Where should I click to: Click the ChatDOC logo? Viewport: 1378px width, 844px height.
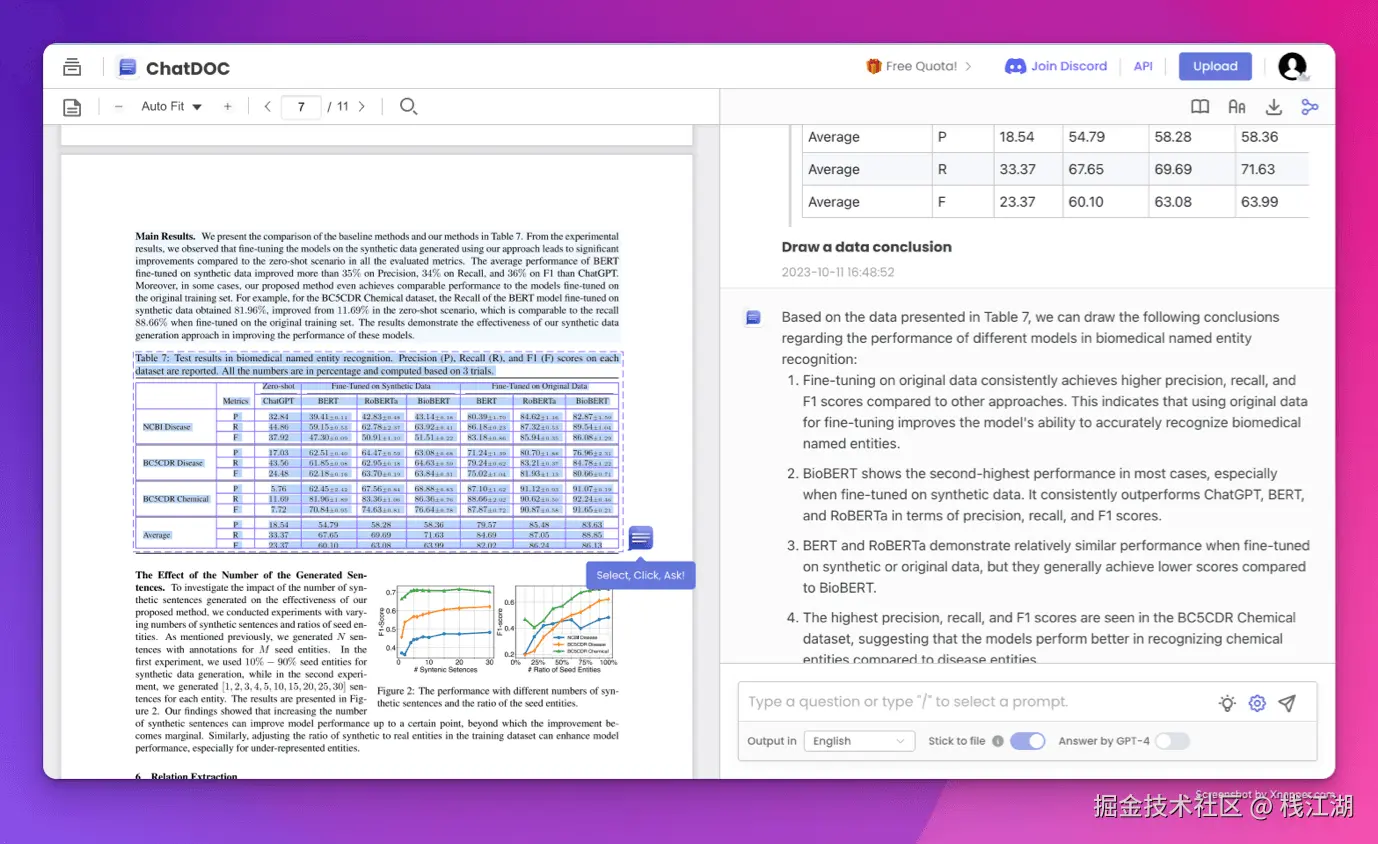pyautogui.click(x=173, y=68)
